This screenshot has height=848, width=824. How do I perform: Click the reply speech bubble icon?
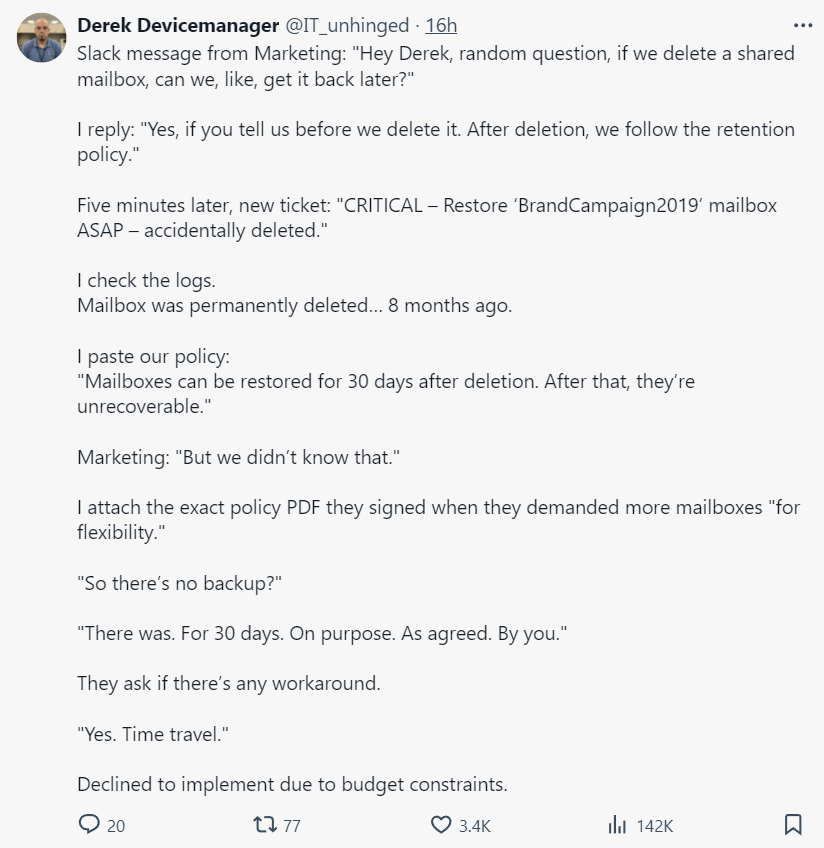pyautogui.click(x=89, y=825)
